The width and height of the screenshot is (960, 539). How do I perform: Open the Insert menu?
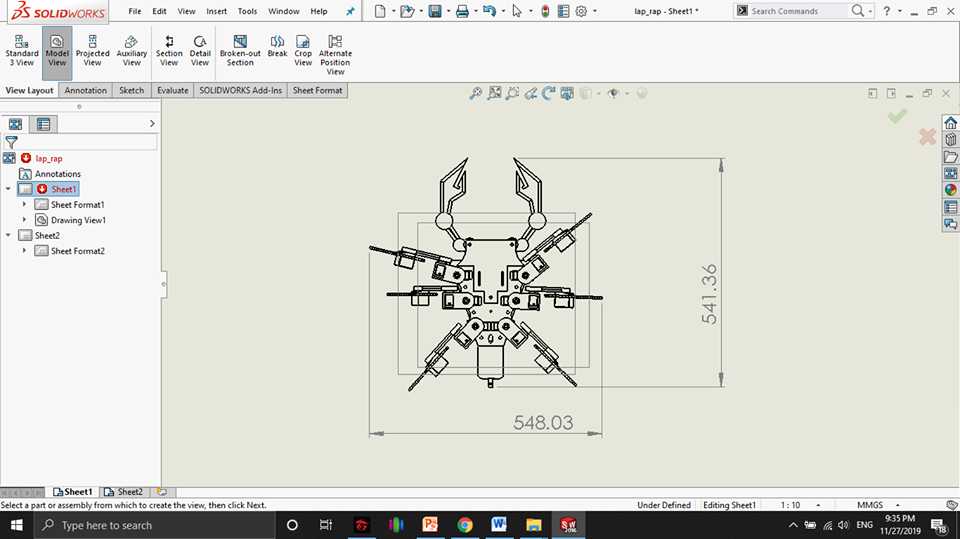[x=216, y=11]
